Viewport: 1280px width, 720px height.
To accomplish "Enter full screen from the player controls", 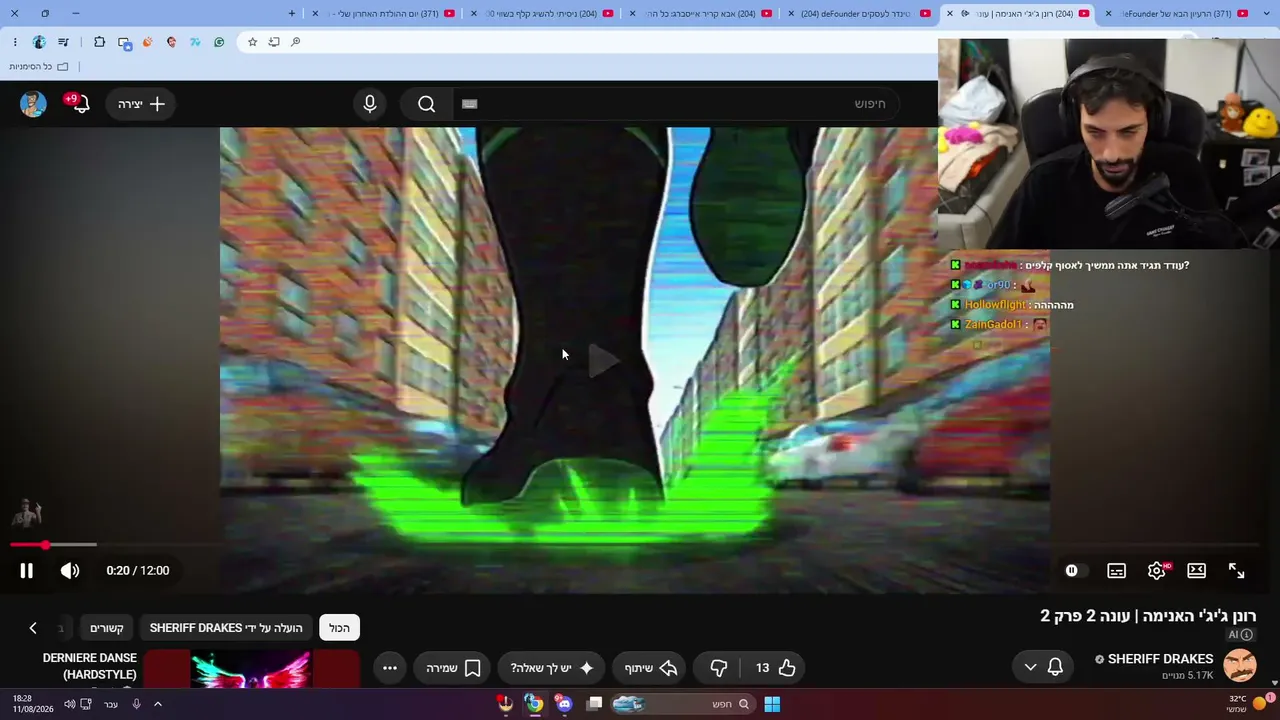I will (1237, 571).
